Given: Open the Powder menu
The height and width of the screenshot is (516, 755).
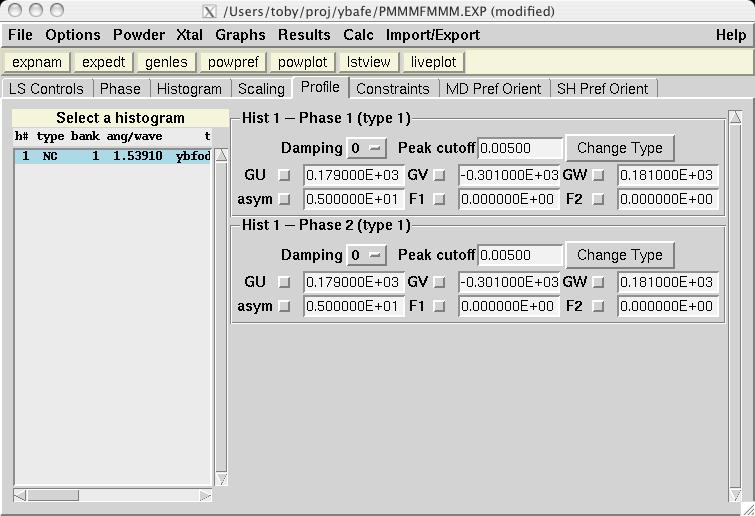Looking at the screenshot, I should coord(139,35).
